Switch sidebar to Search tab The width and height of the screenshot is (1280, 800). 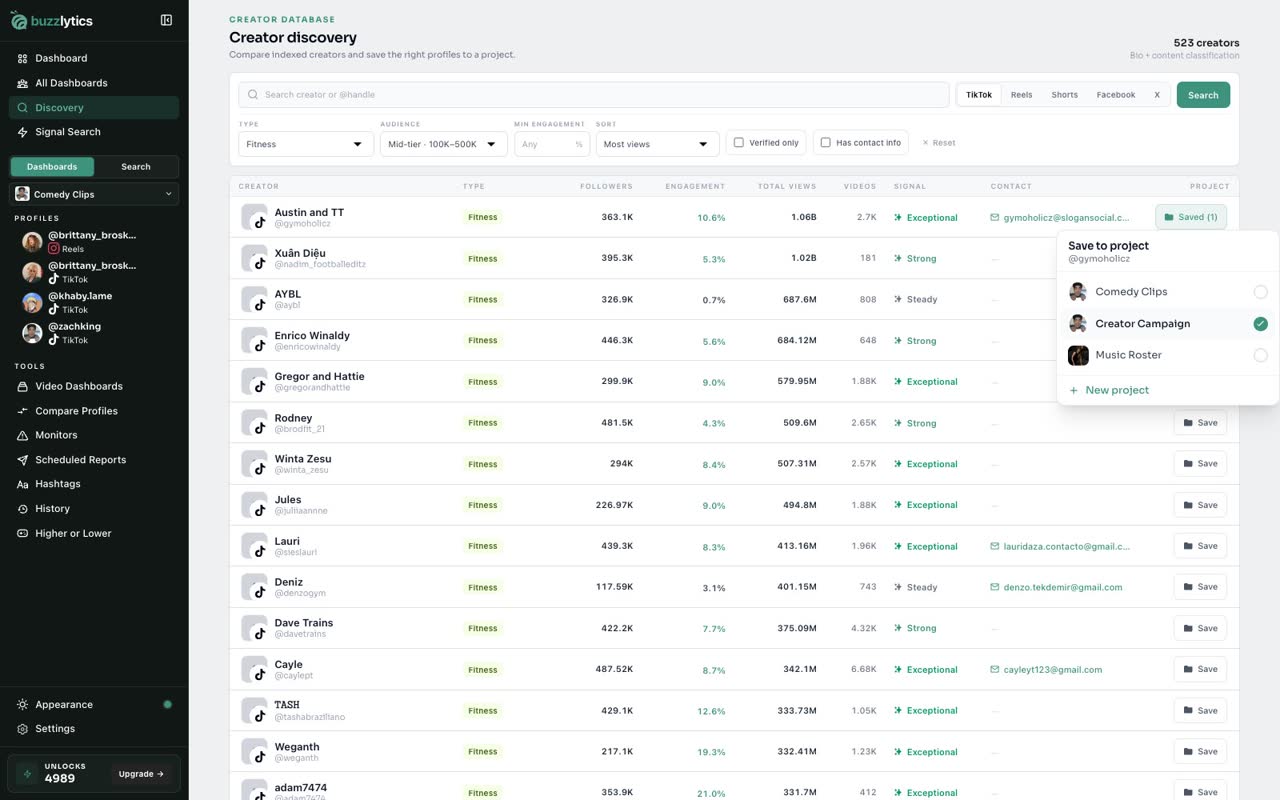pyautogui.click(x=136, y=167)
